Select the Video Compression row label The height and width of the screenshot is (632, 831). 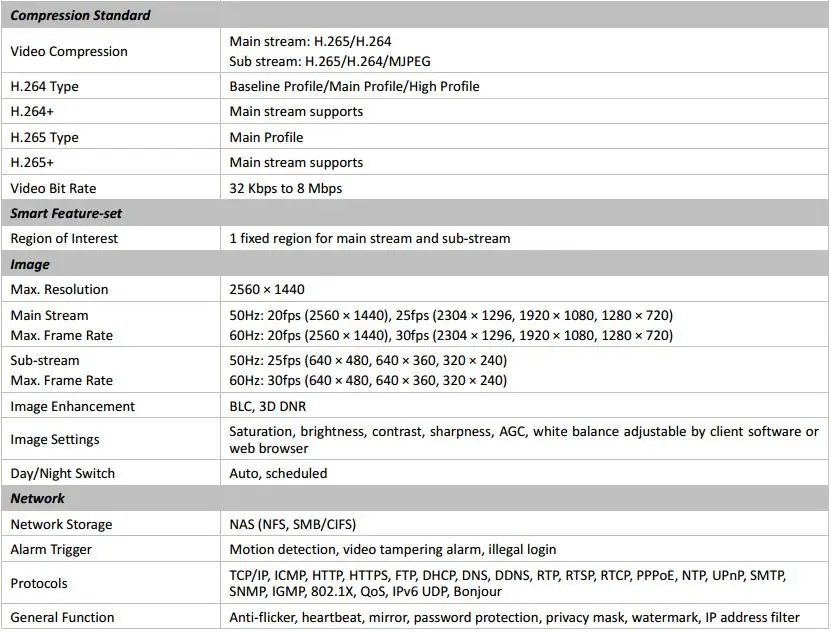pos(69,51)
